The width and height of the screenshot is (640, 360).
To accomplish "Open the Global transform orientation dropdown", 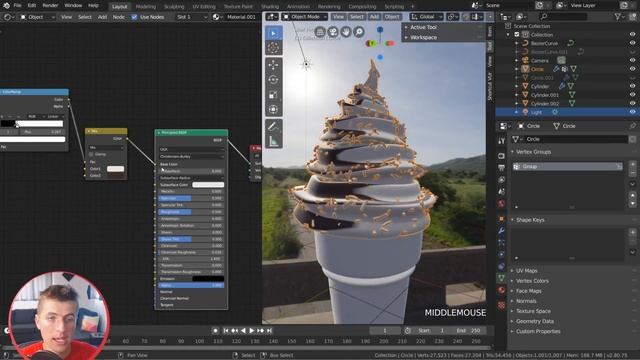I will (427, 17).
